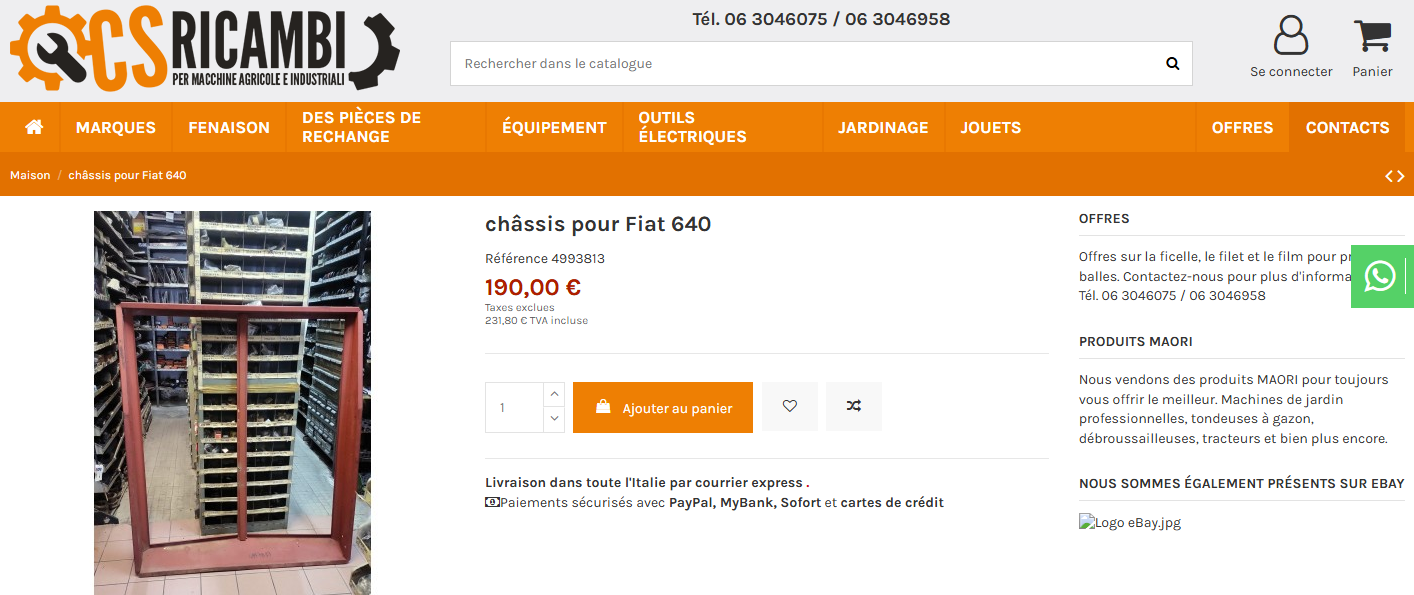Open the MARQUES menu
This screenshot has height=595, width=1414.
[x=116, y=127]
